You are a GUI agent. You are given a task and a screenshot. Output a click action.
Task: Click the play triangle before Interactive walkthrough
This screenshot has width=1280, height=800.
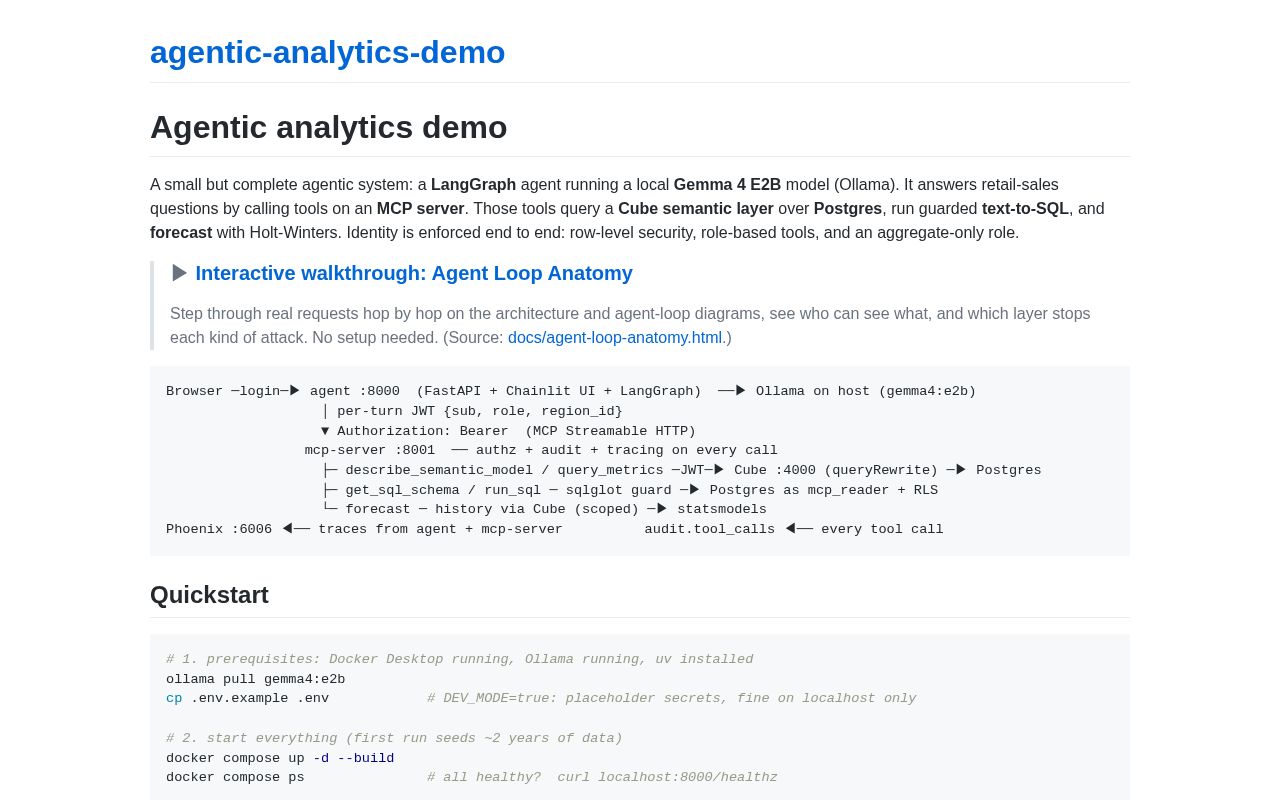point(180,273)
